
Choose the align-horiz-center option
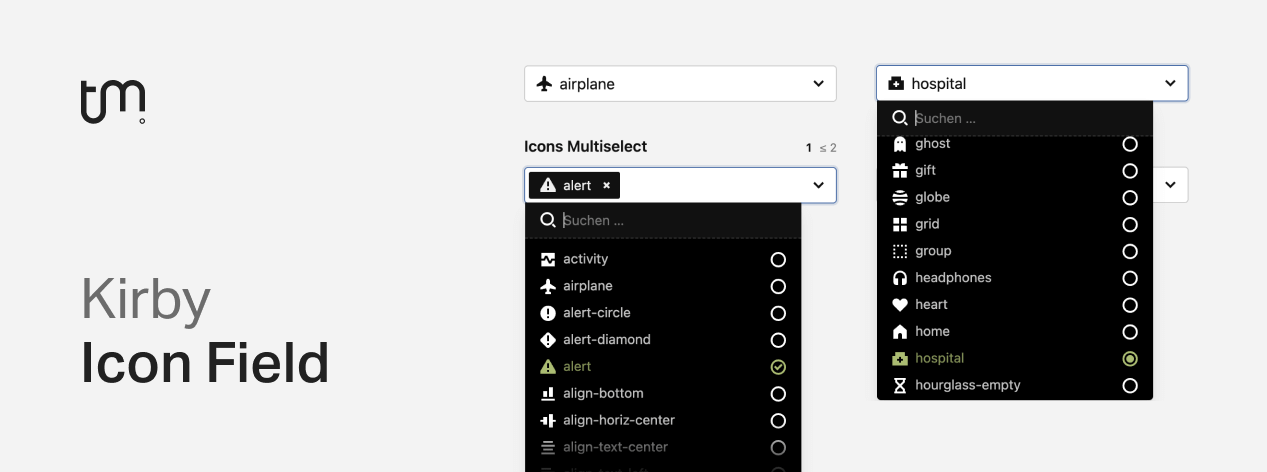pos(663,421)
